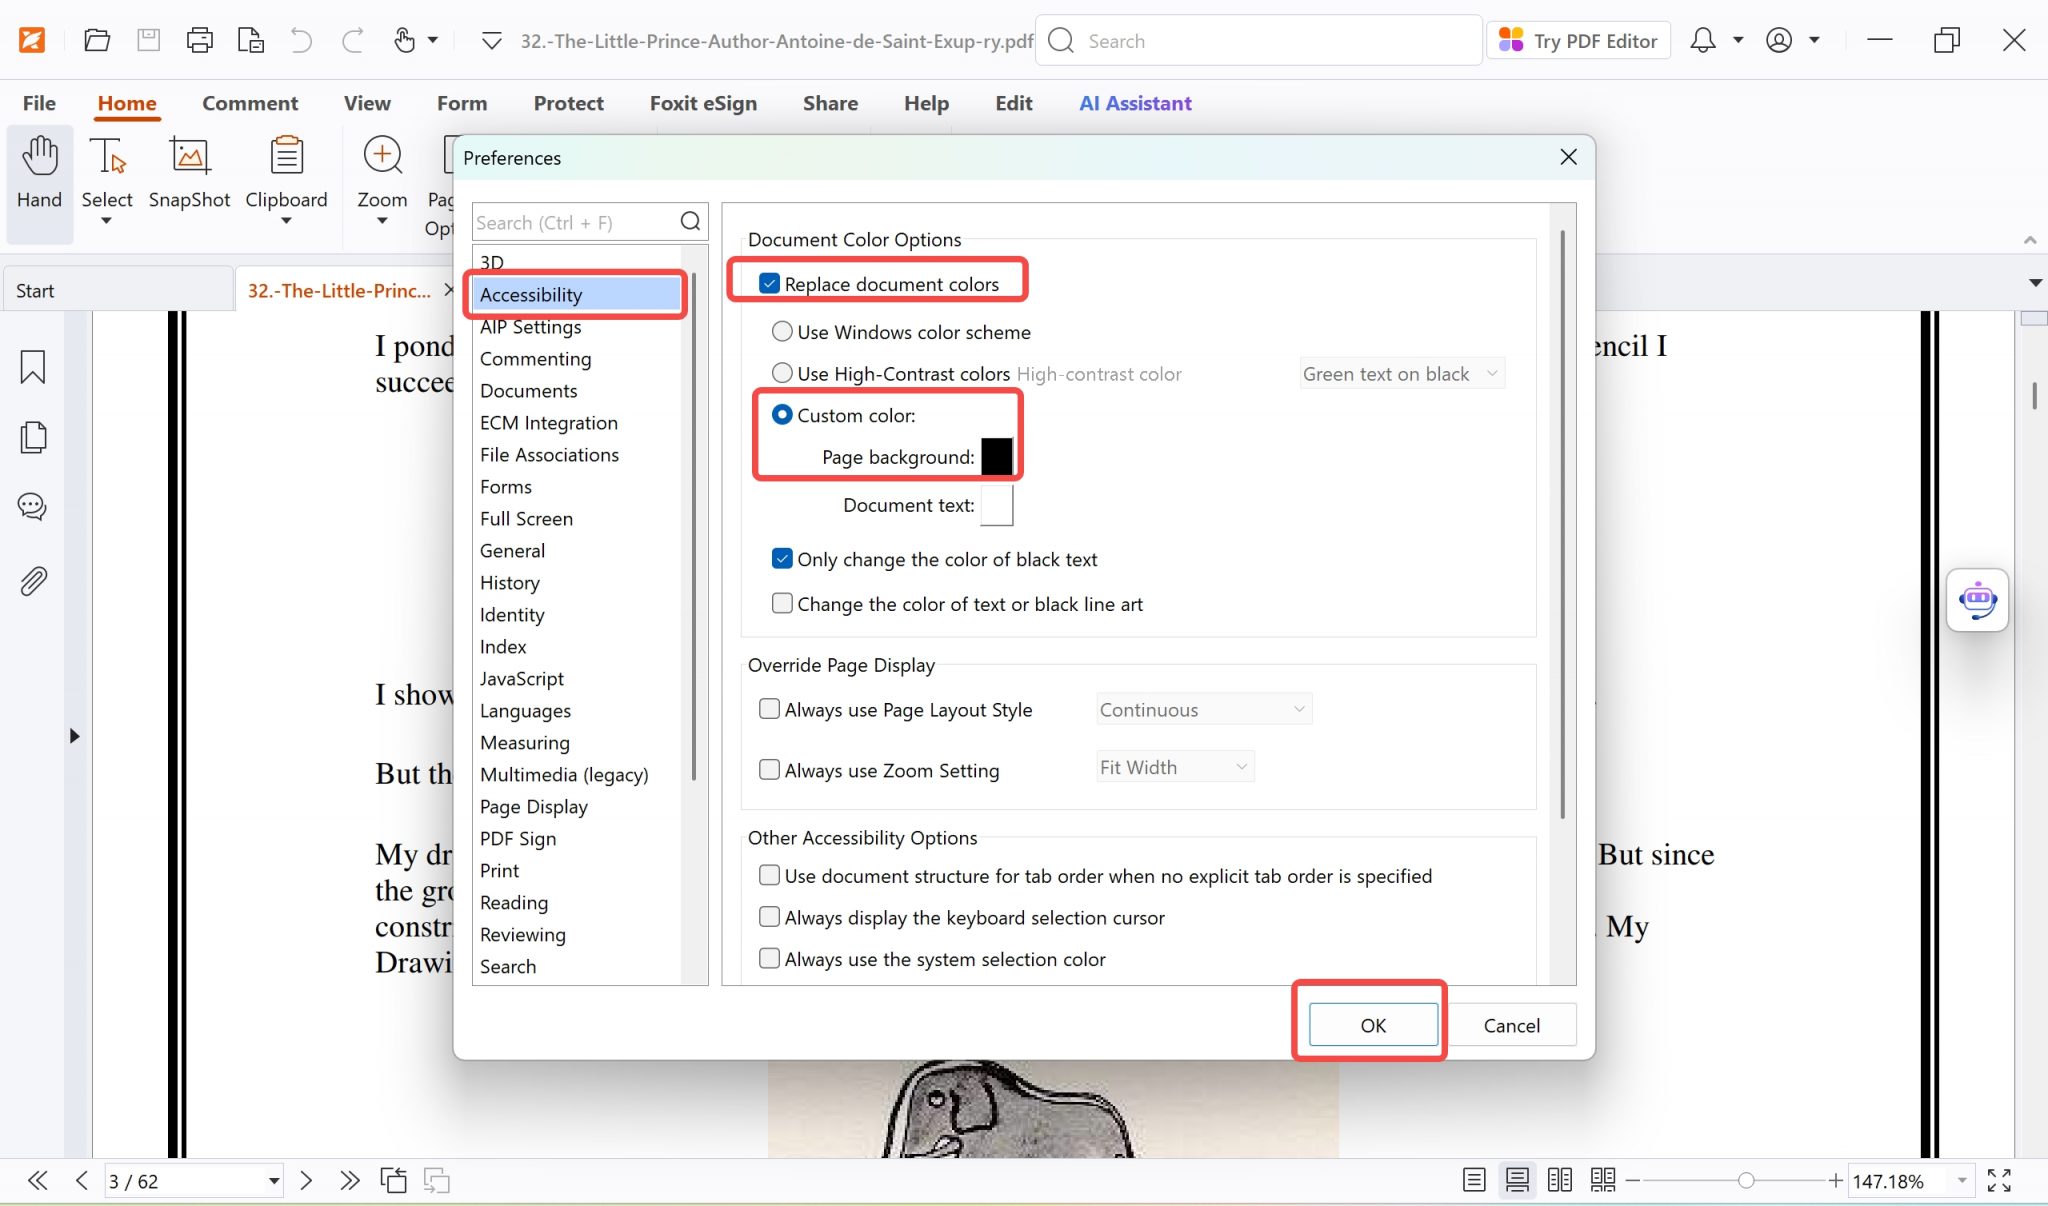Open the Pages thumbnail panel icon
This screenshot has height=1206, width=2048.
coord(33,437)
